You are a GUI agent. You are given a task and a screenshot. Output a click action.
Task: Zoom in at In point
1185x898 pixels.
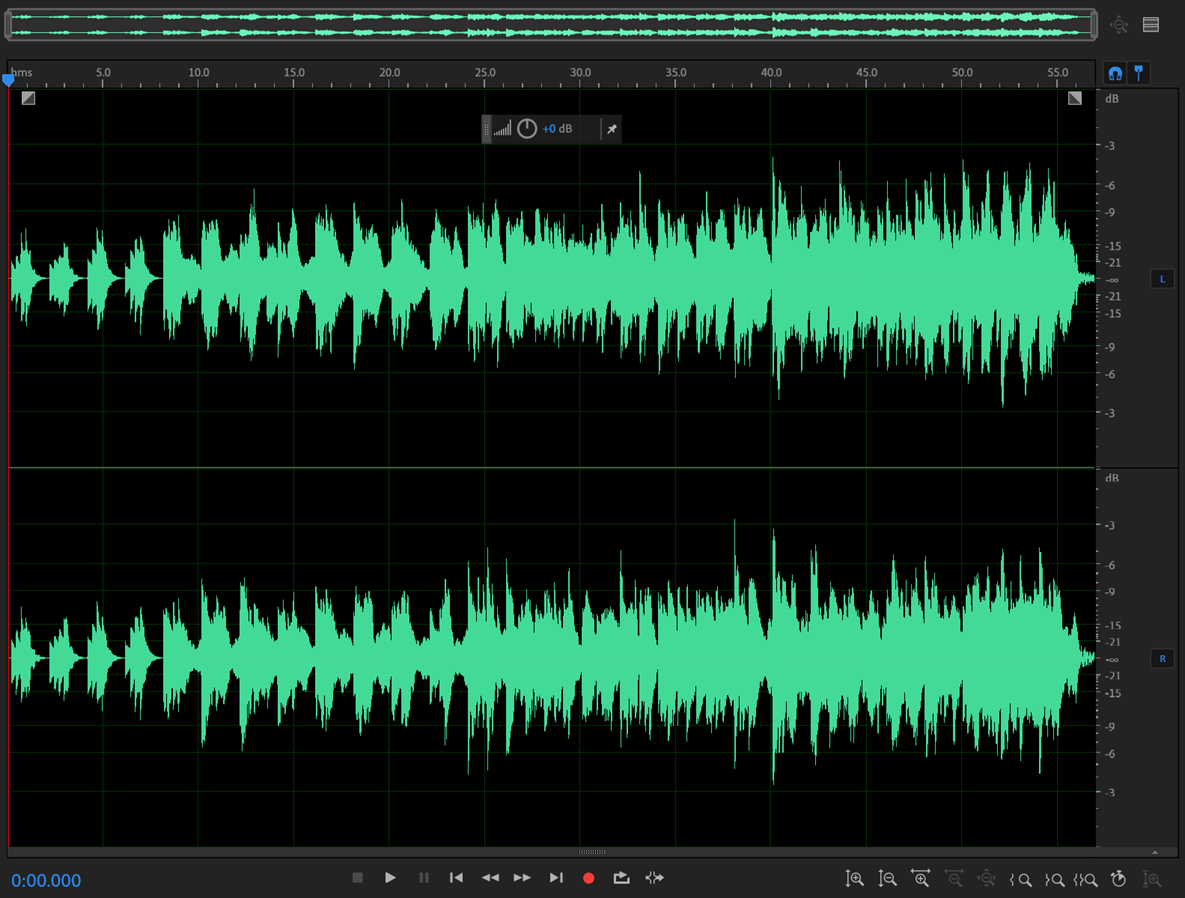tap(1020, 880)
